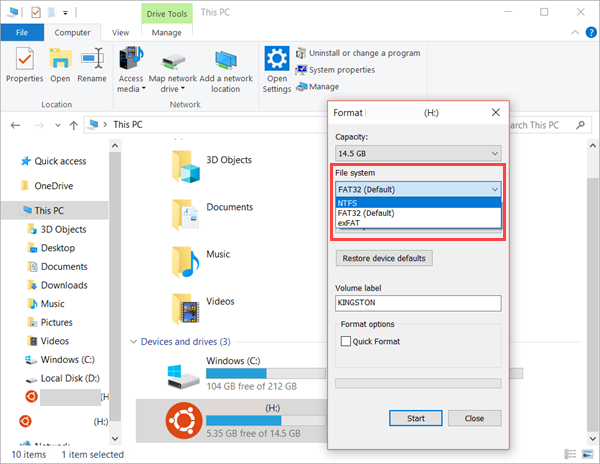600x464 pixels.
Task: Click the up directory arrow
Action: pos(73,125)
